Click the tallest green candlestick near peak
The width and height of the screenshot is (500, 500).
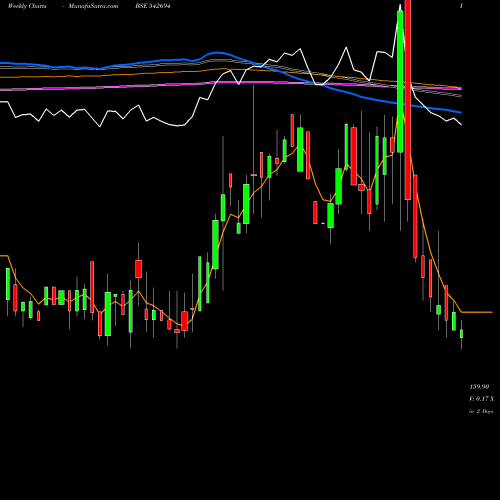tap(400, 82)
